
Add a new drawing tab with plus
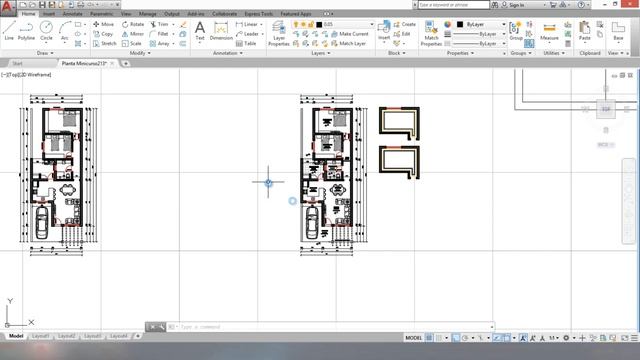tap(126, 63)
